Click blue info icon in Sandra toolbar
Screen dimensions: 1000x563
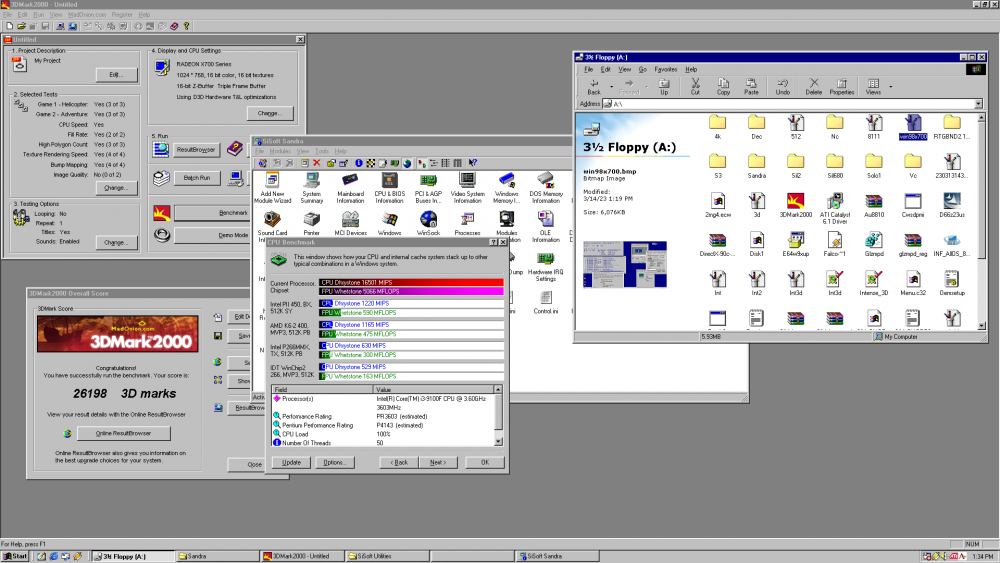point(358,163)
